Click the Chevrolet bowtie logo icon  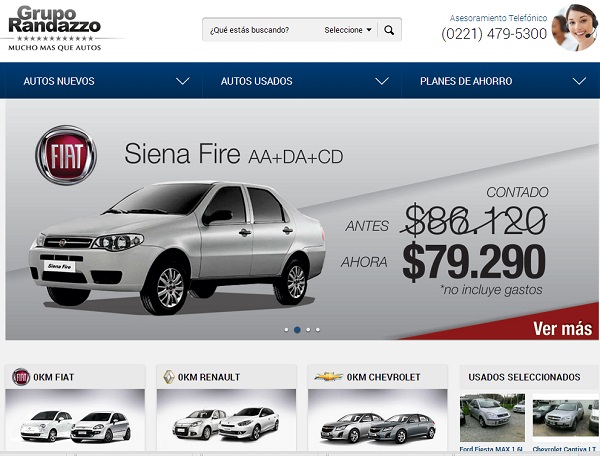(x=329, y=377)
